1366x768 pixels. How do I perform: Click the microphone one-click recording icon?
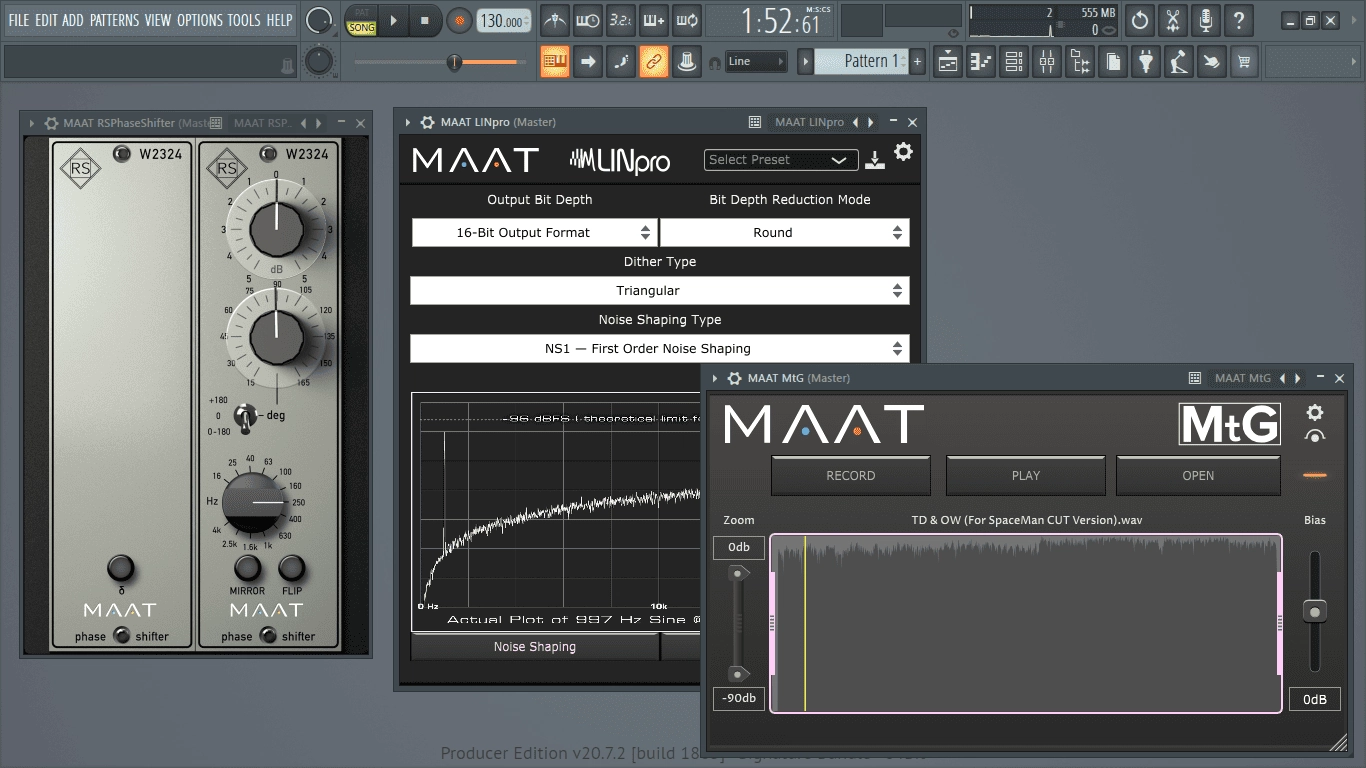pyautogui.click(x=1207, y=20)
